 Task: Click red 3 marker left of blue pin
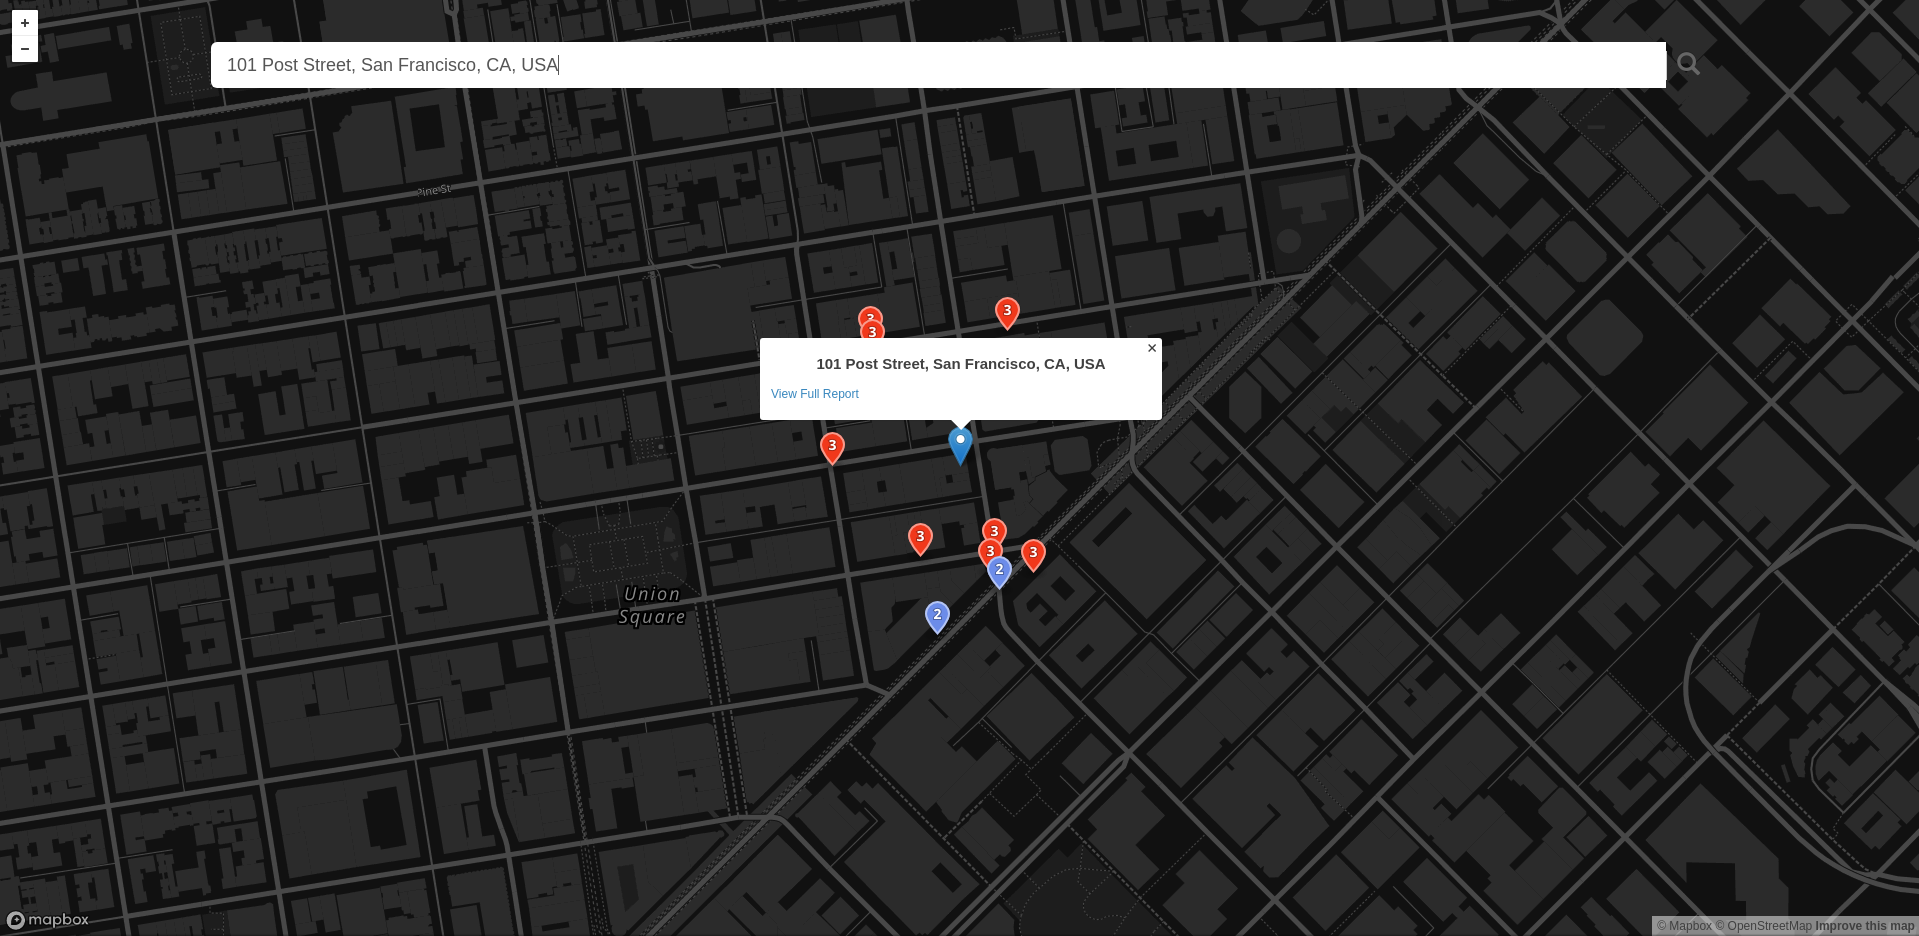click(832, 448)
